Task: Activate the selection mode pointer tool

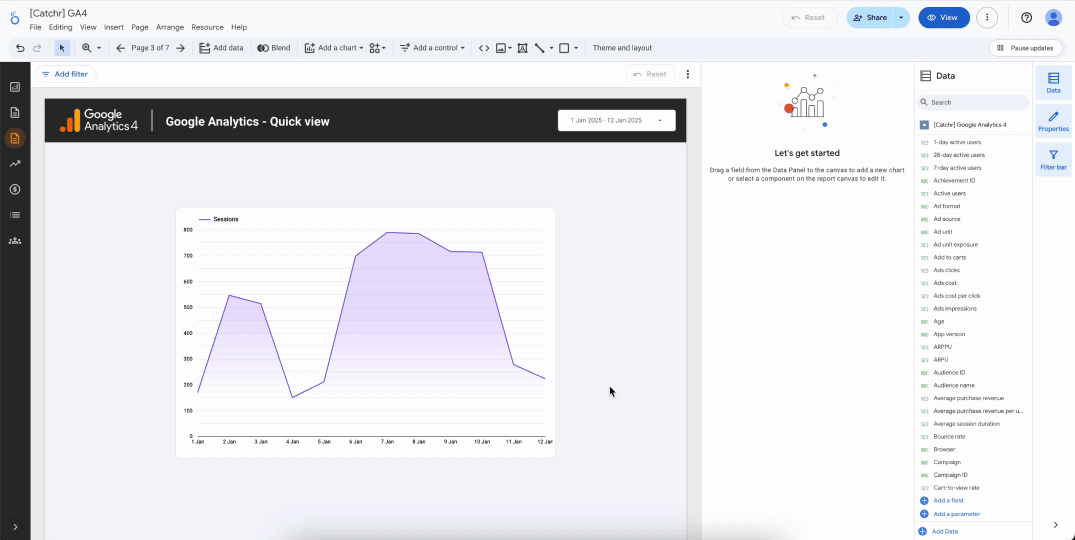Action: point(62,48)
